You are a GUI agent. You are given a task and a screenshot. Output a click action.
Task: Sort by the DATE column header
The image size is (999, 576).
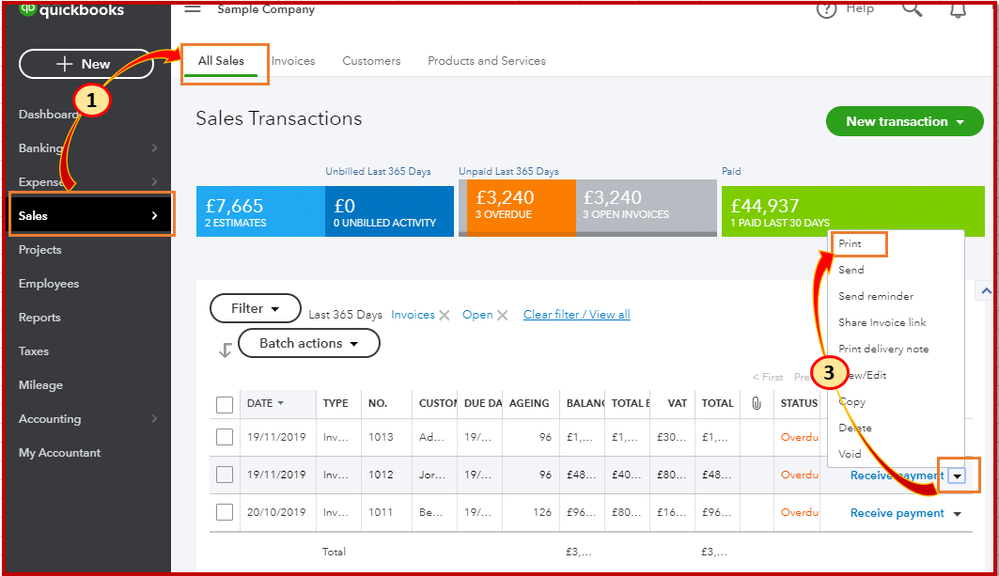(x=265, y=403)
